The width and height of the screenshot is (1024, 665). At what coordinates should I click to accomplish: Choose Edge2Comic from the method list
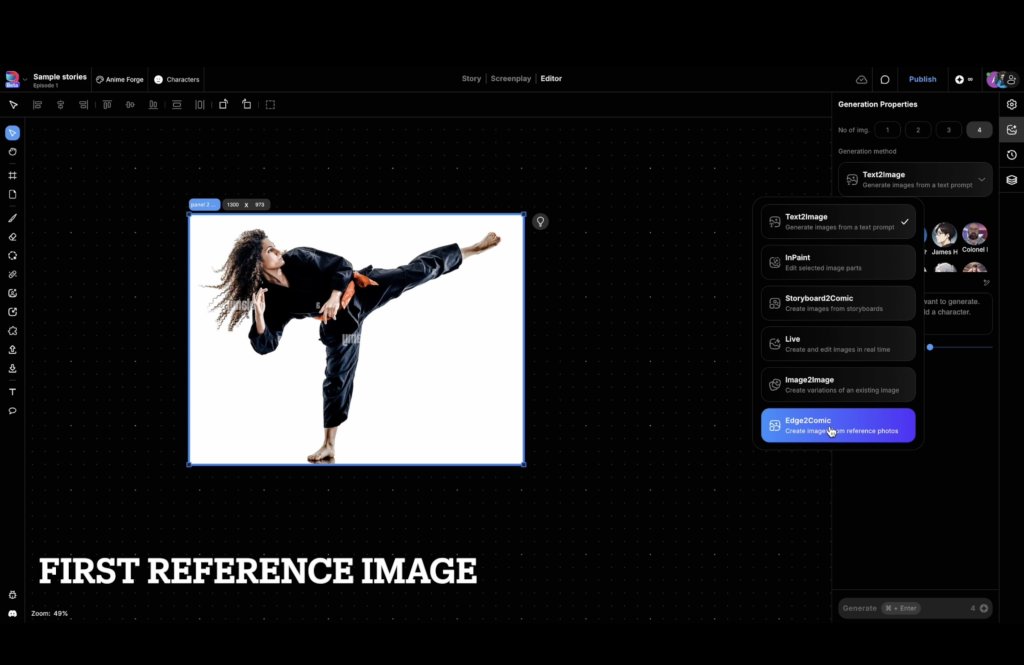(x=838, y=425)
